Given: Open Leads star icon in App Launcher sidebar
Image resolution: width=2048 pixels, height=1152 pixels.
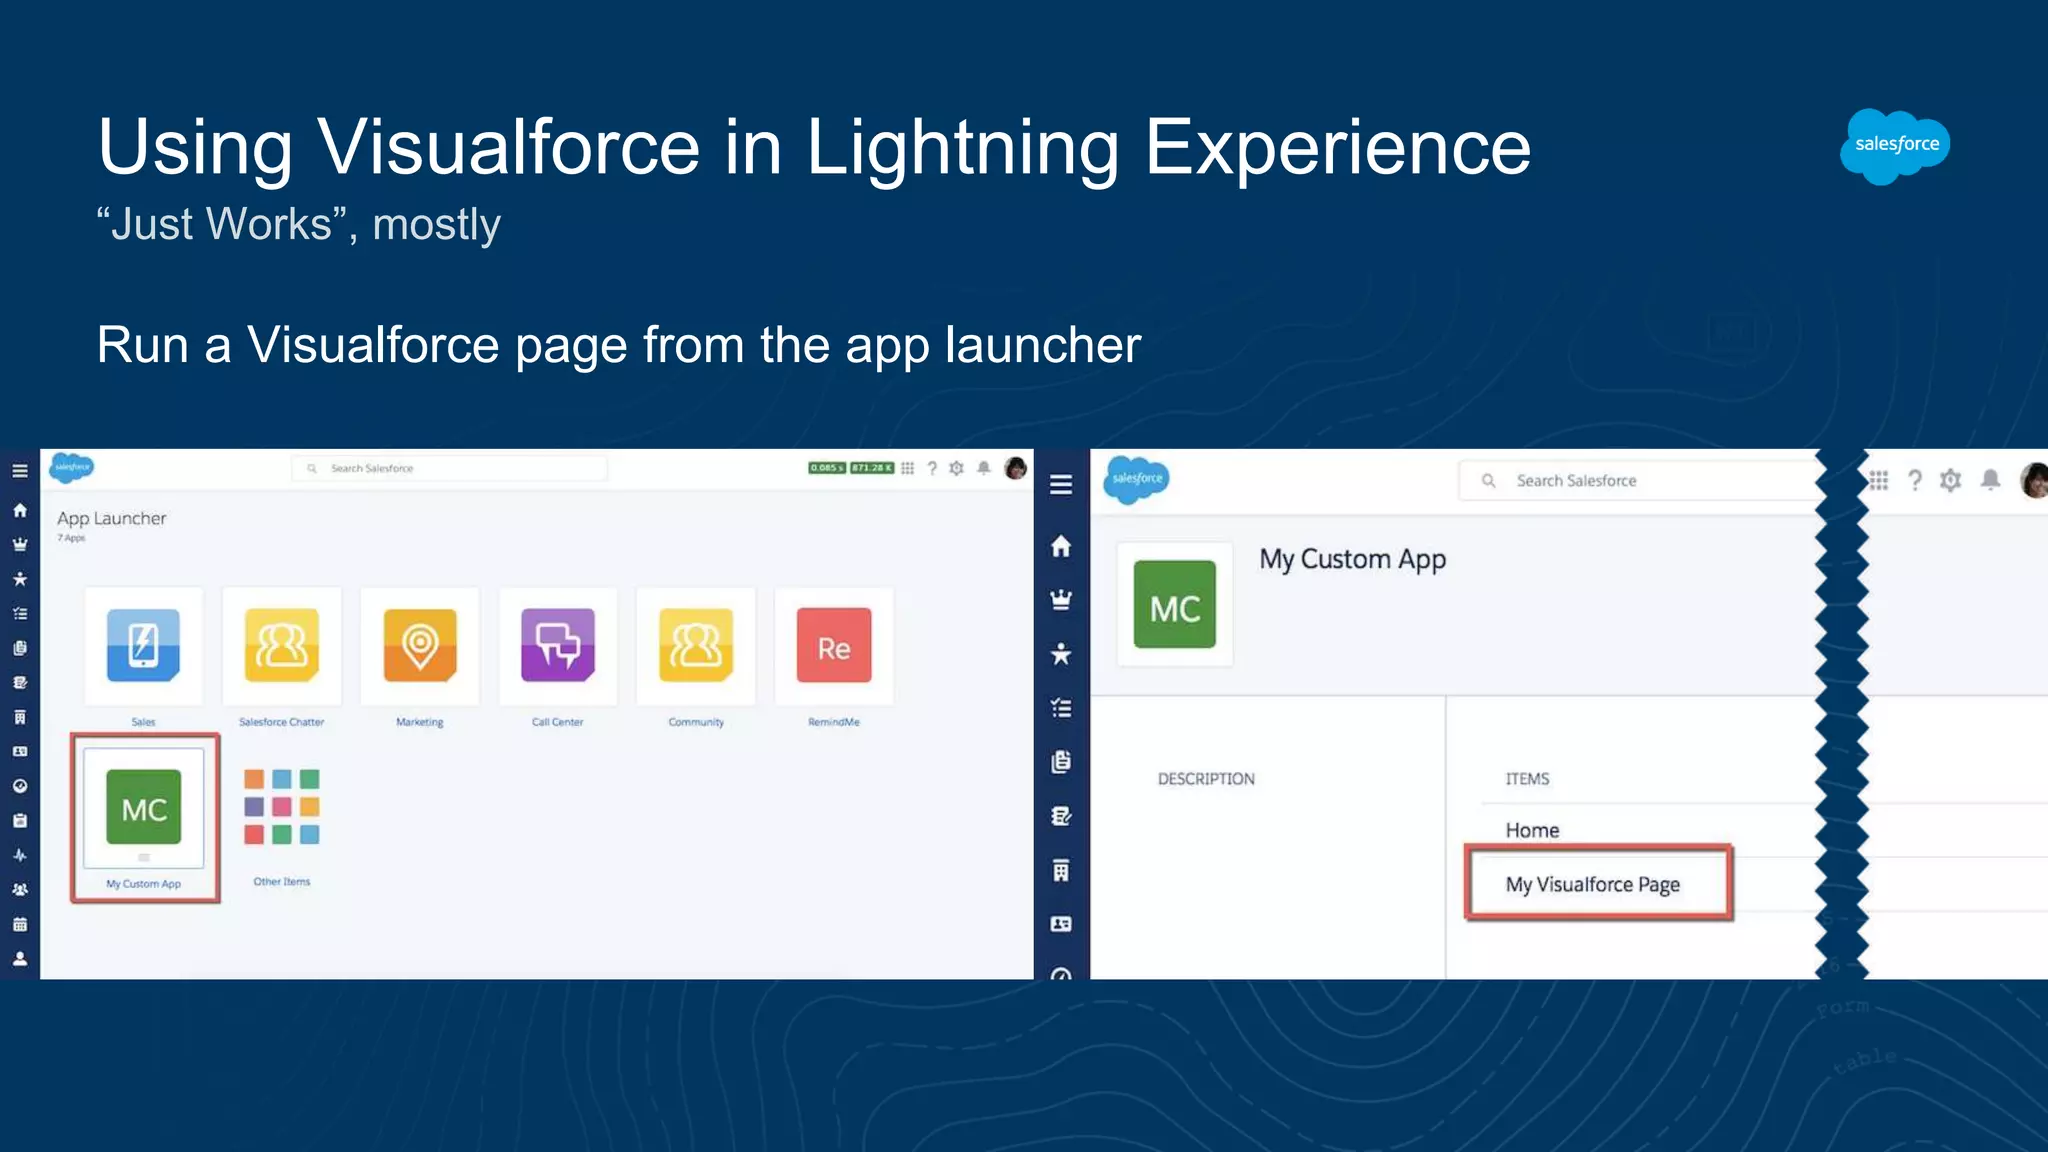Looking at the screenshot, I should (x=20, y=579).
